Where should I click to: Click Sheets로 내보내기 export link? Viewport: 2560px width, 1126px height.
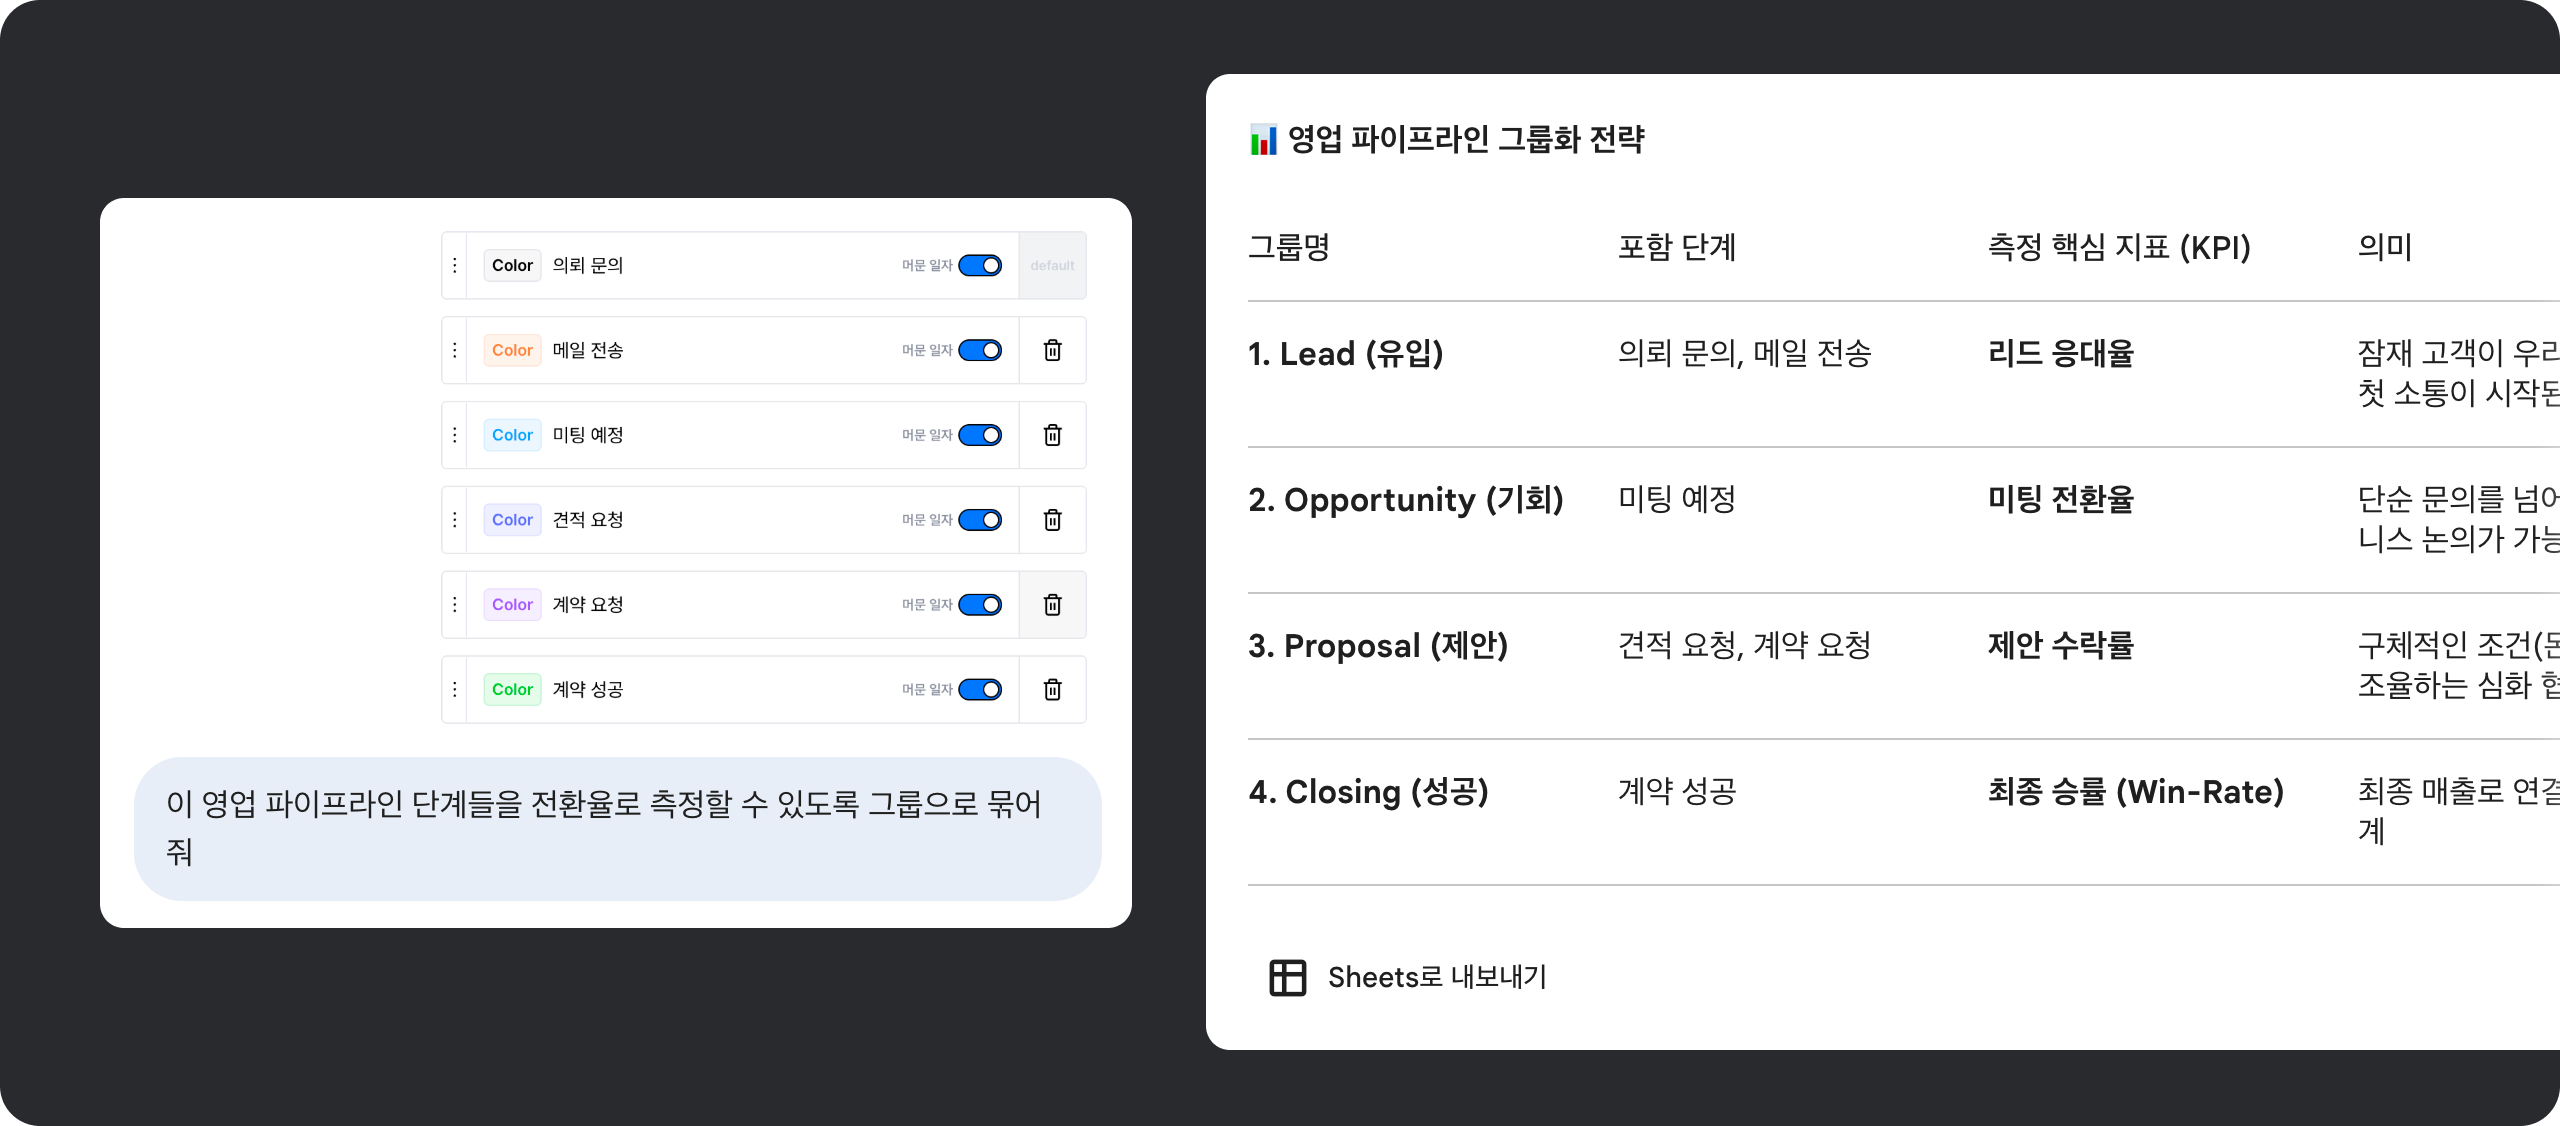1436,977
